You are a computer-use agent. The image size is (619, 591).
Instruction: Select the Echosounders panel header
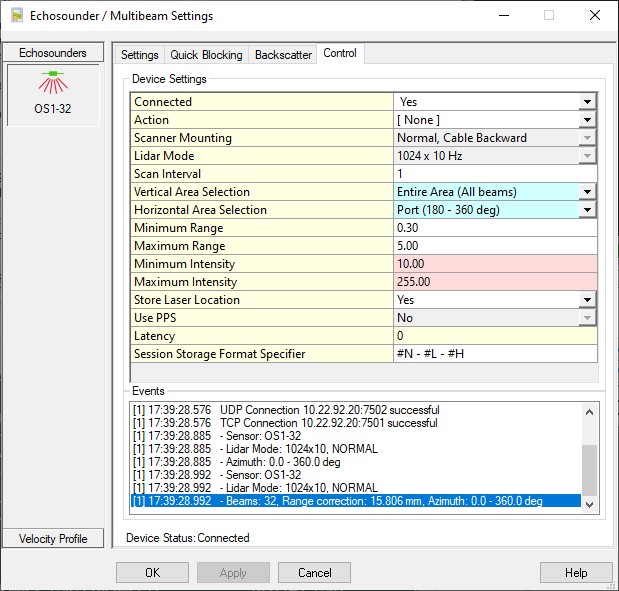coord(53,52)
